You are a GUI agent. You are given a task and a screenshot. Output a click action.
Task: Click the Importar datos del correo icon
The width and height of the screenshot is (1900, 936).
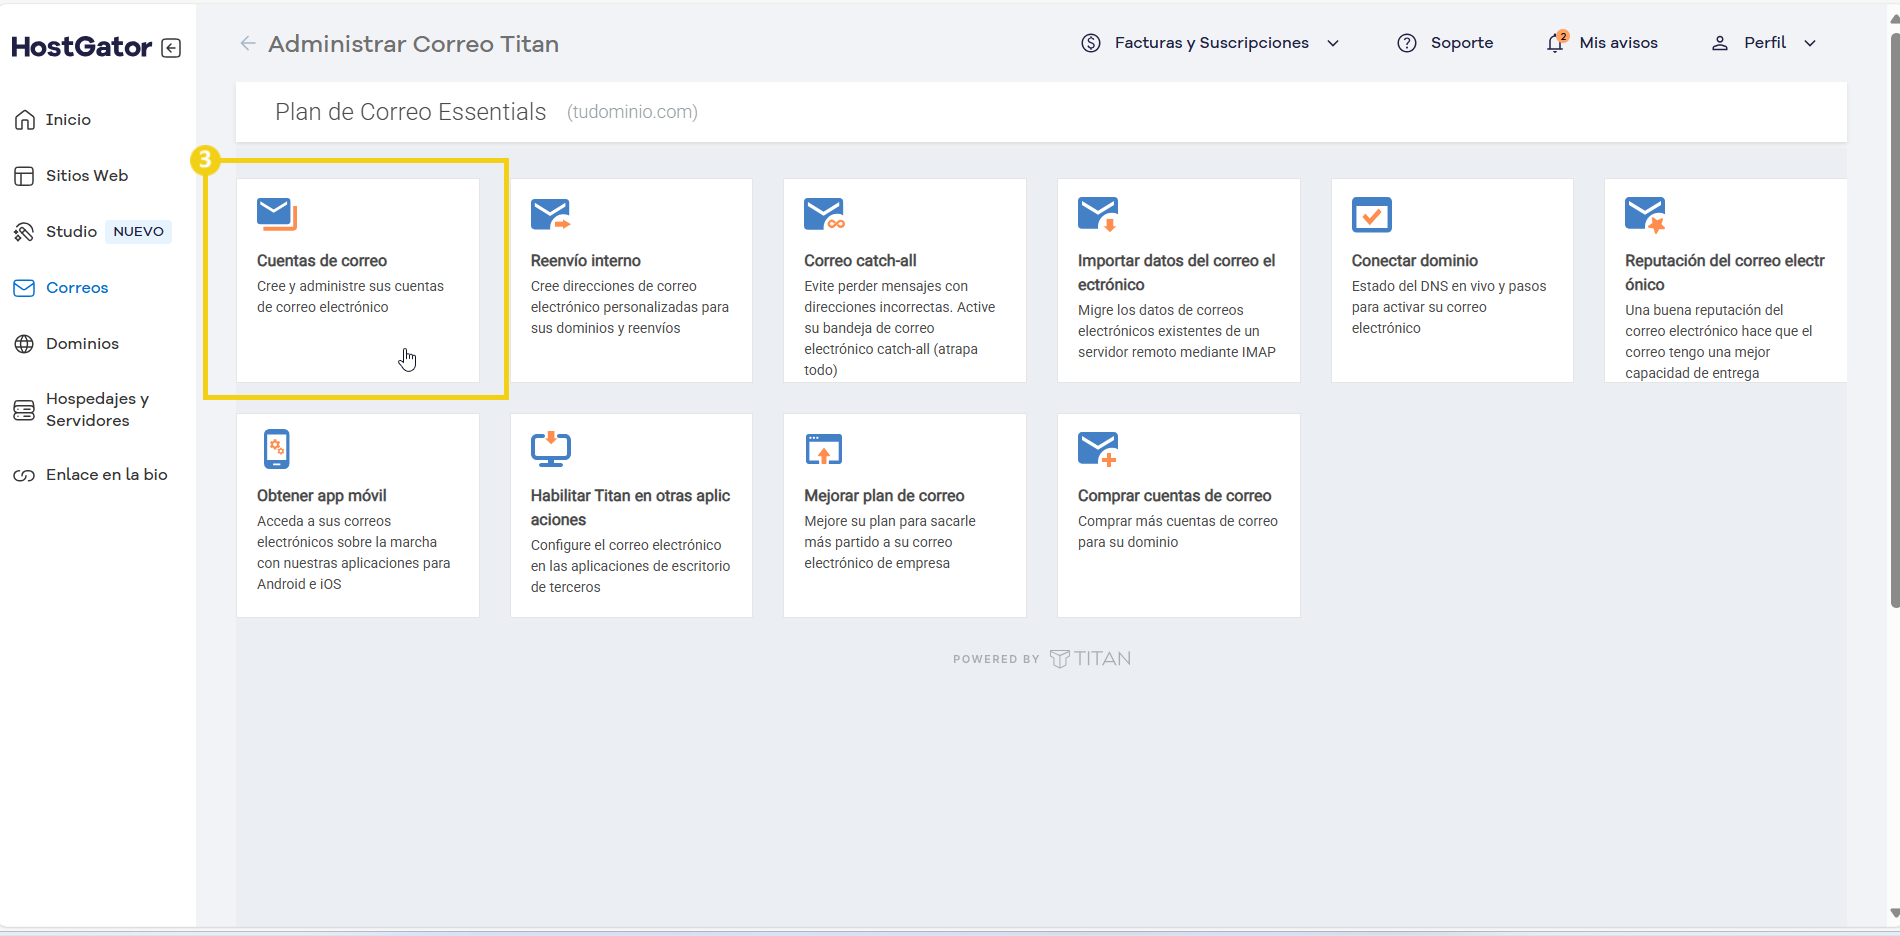[1098, 214]
